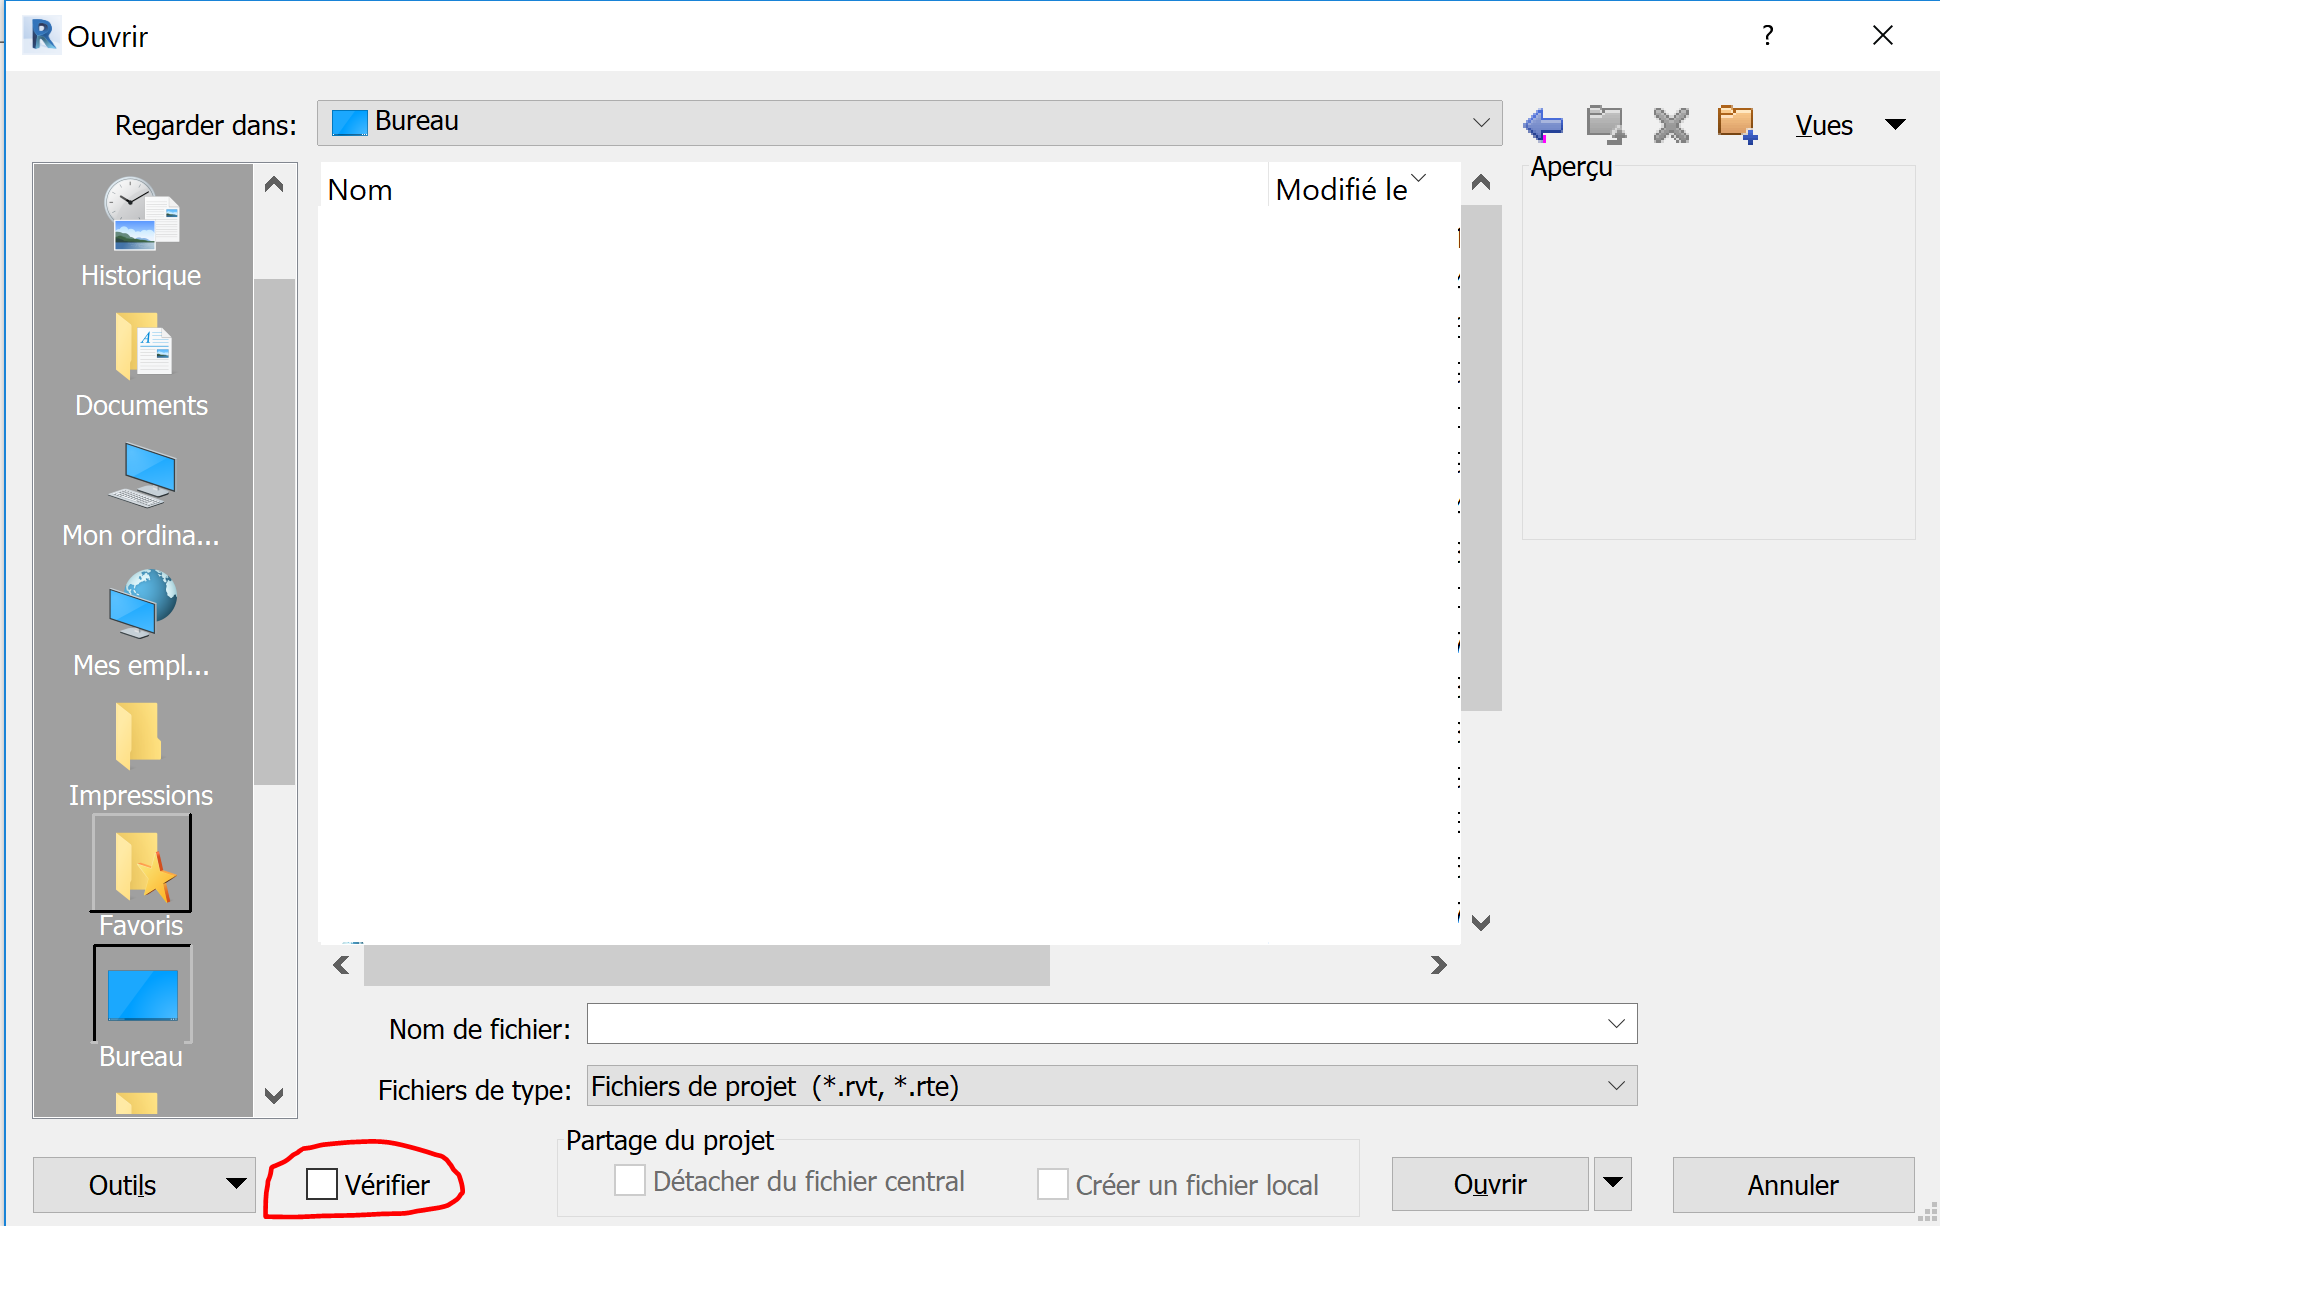2304x1296 pixels.
Task: Go up one folder level icon
Action: coord(1606,125)
